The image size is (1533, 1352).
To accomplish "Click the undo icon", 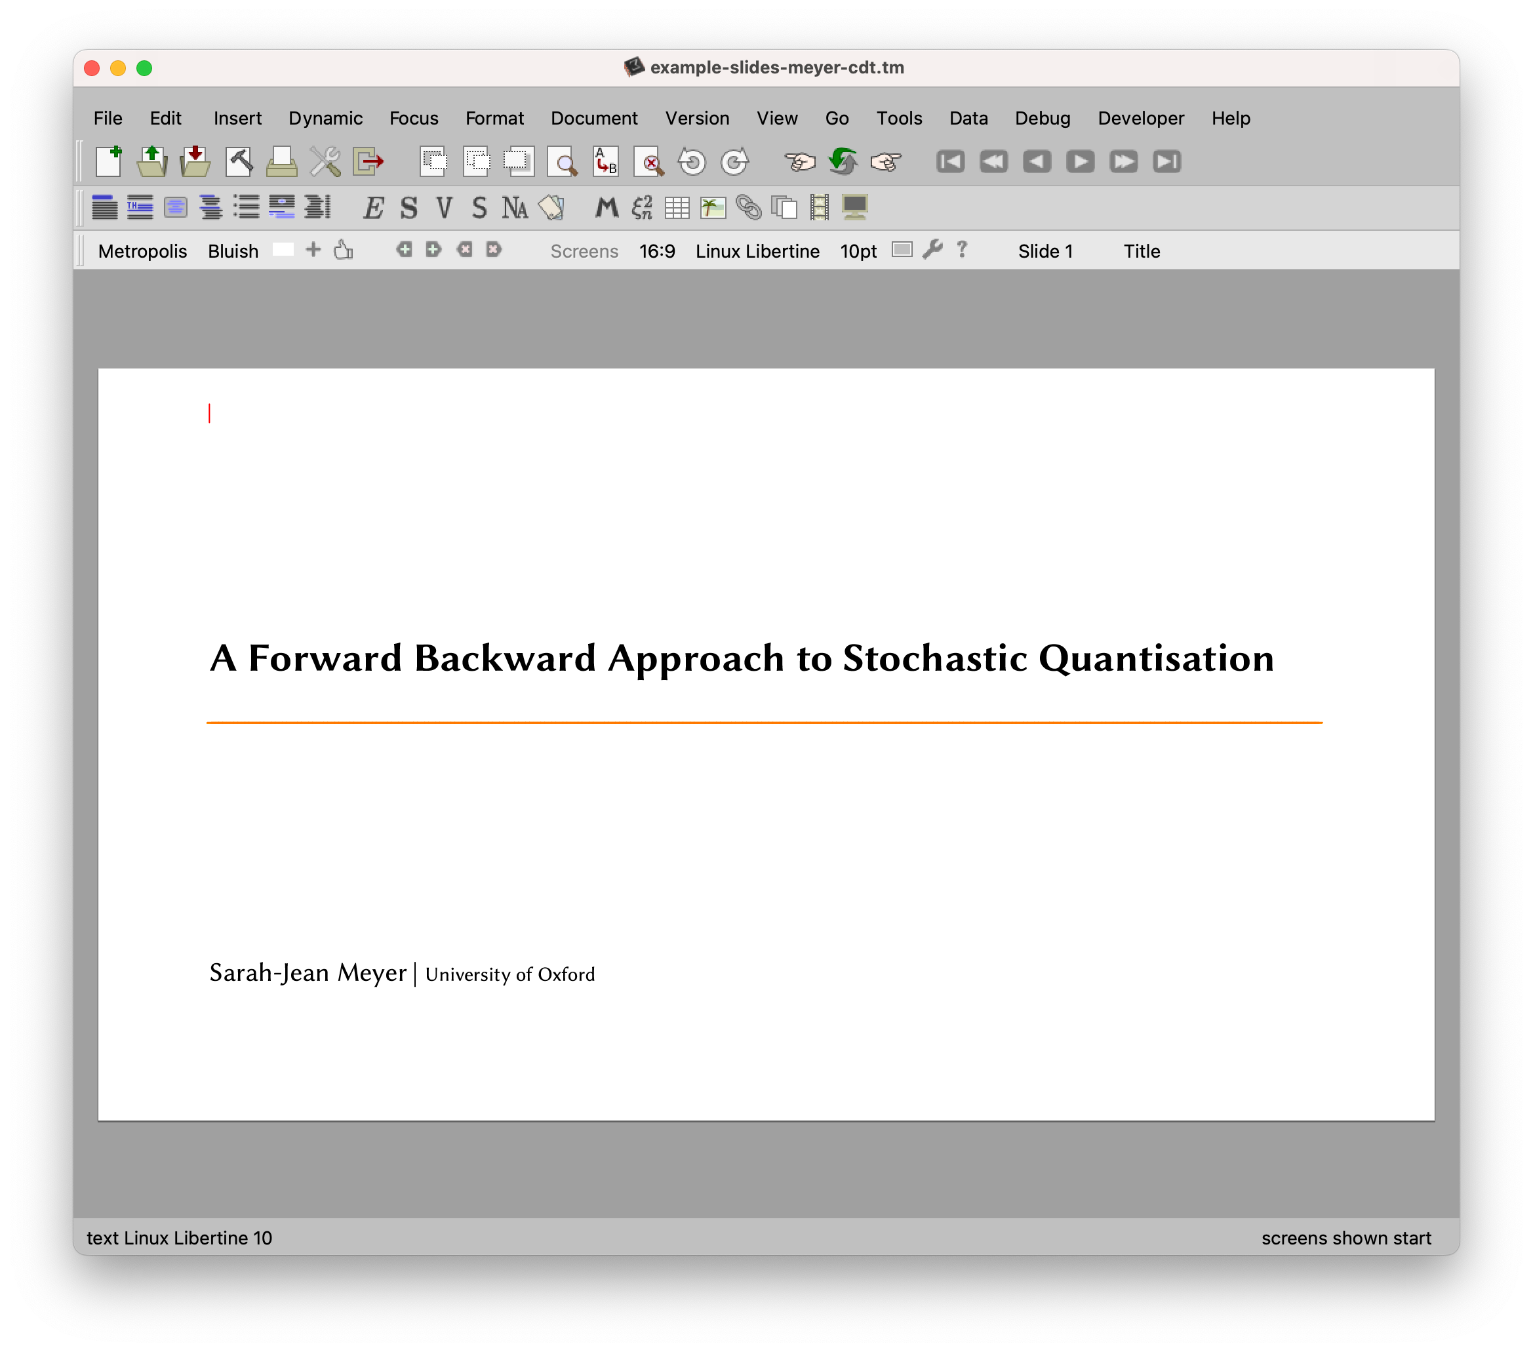I will 692,161.
